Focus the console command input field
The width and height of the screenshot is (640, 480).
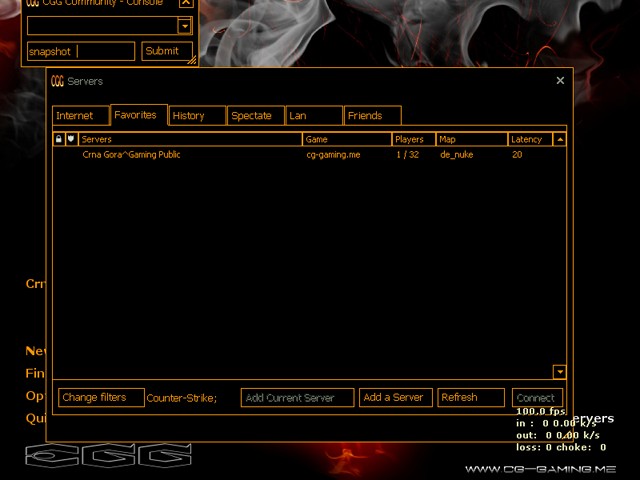(x=81, y=51)
